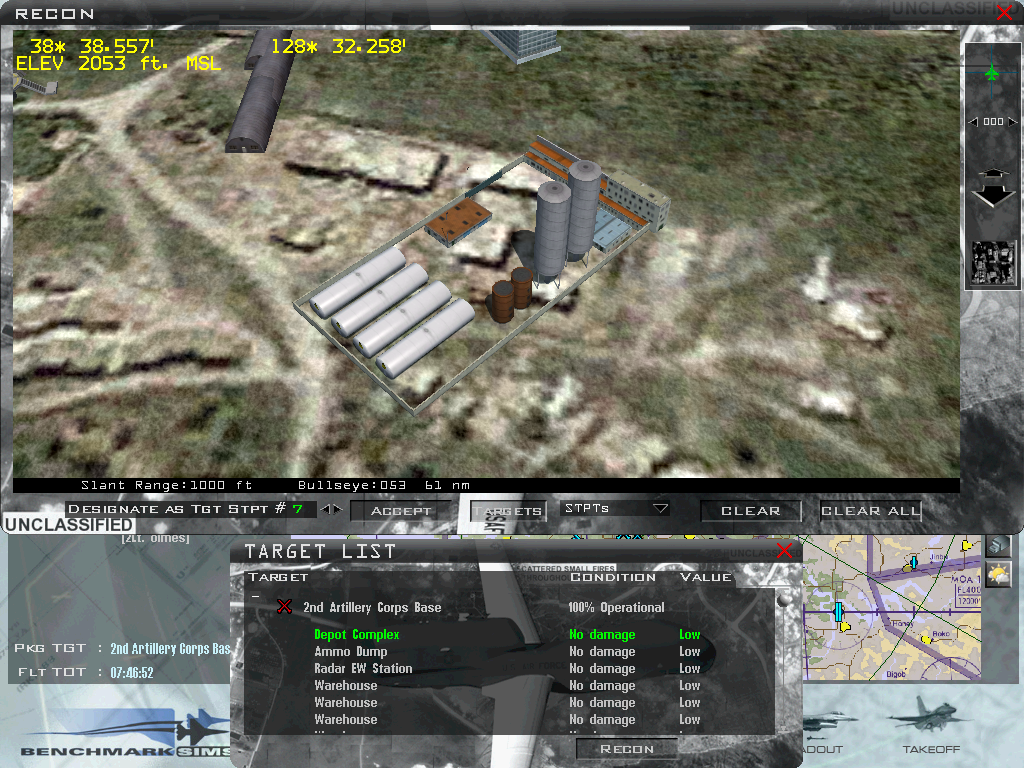Select the Radar EW Station target

(x=363, y=669)
